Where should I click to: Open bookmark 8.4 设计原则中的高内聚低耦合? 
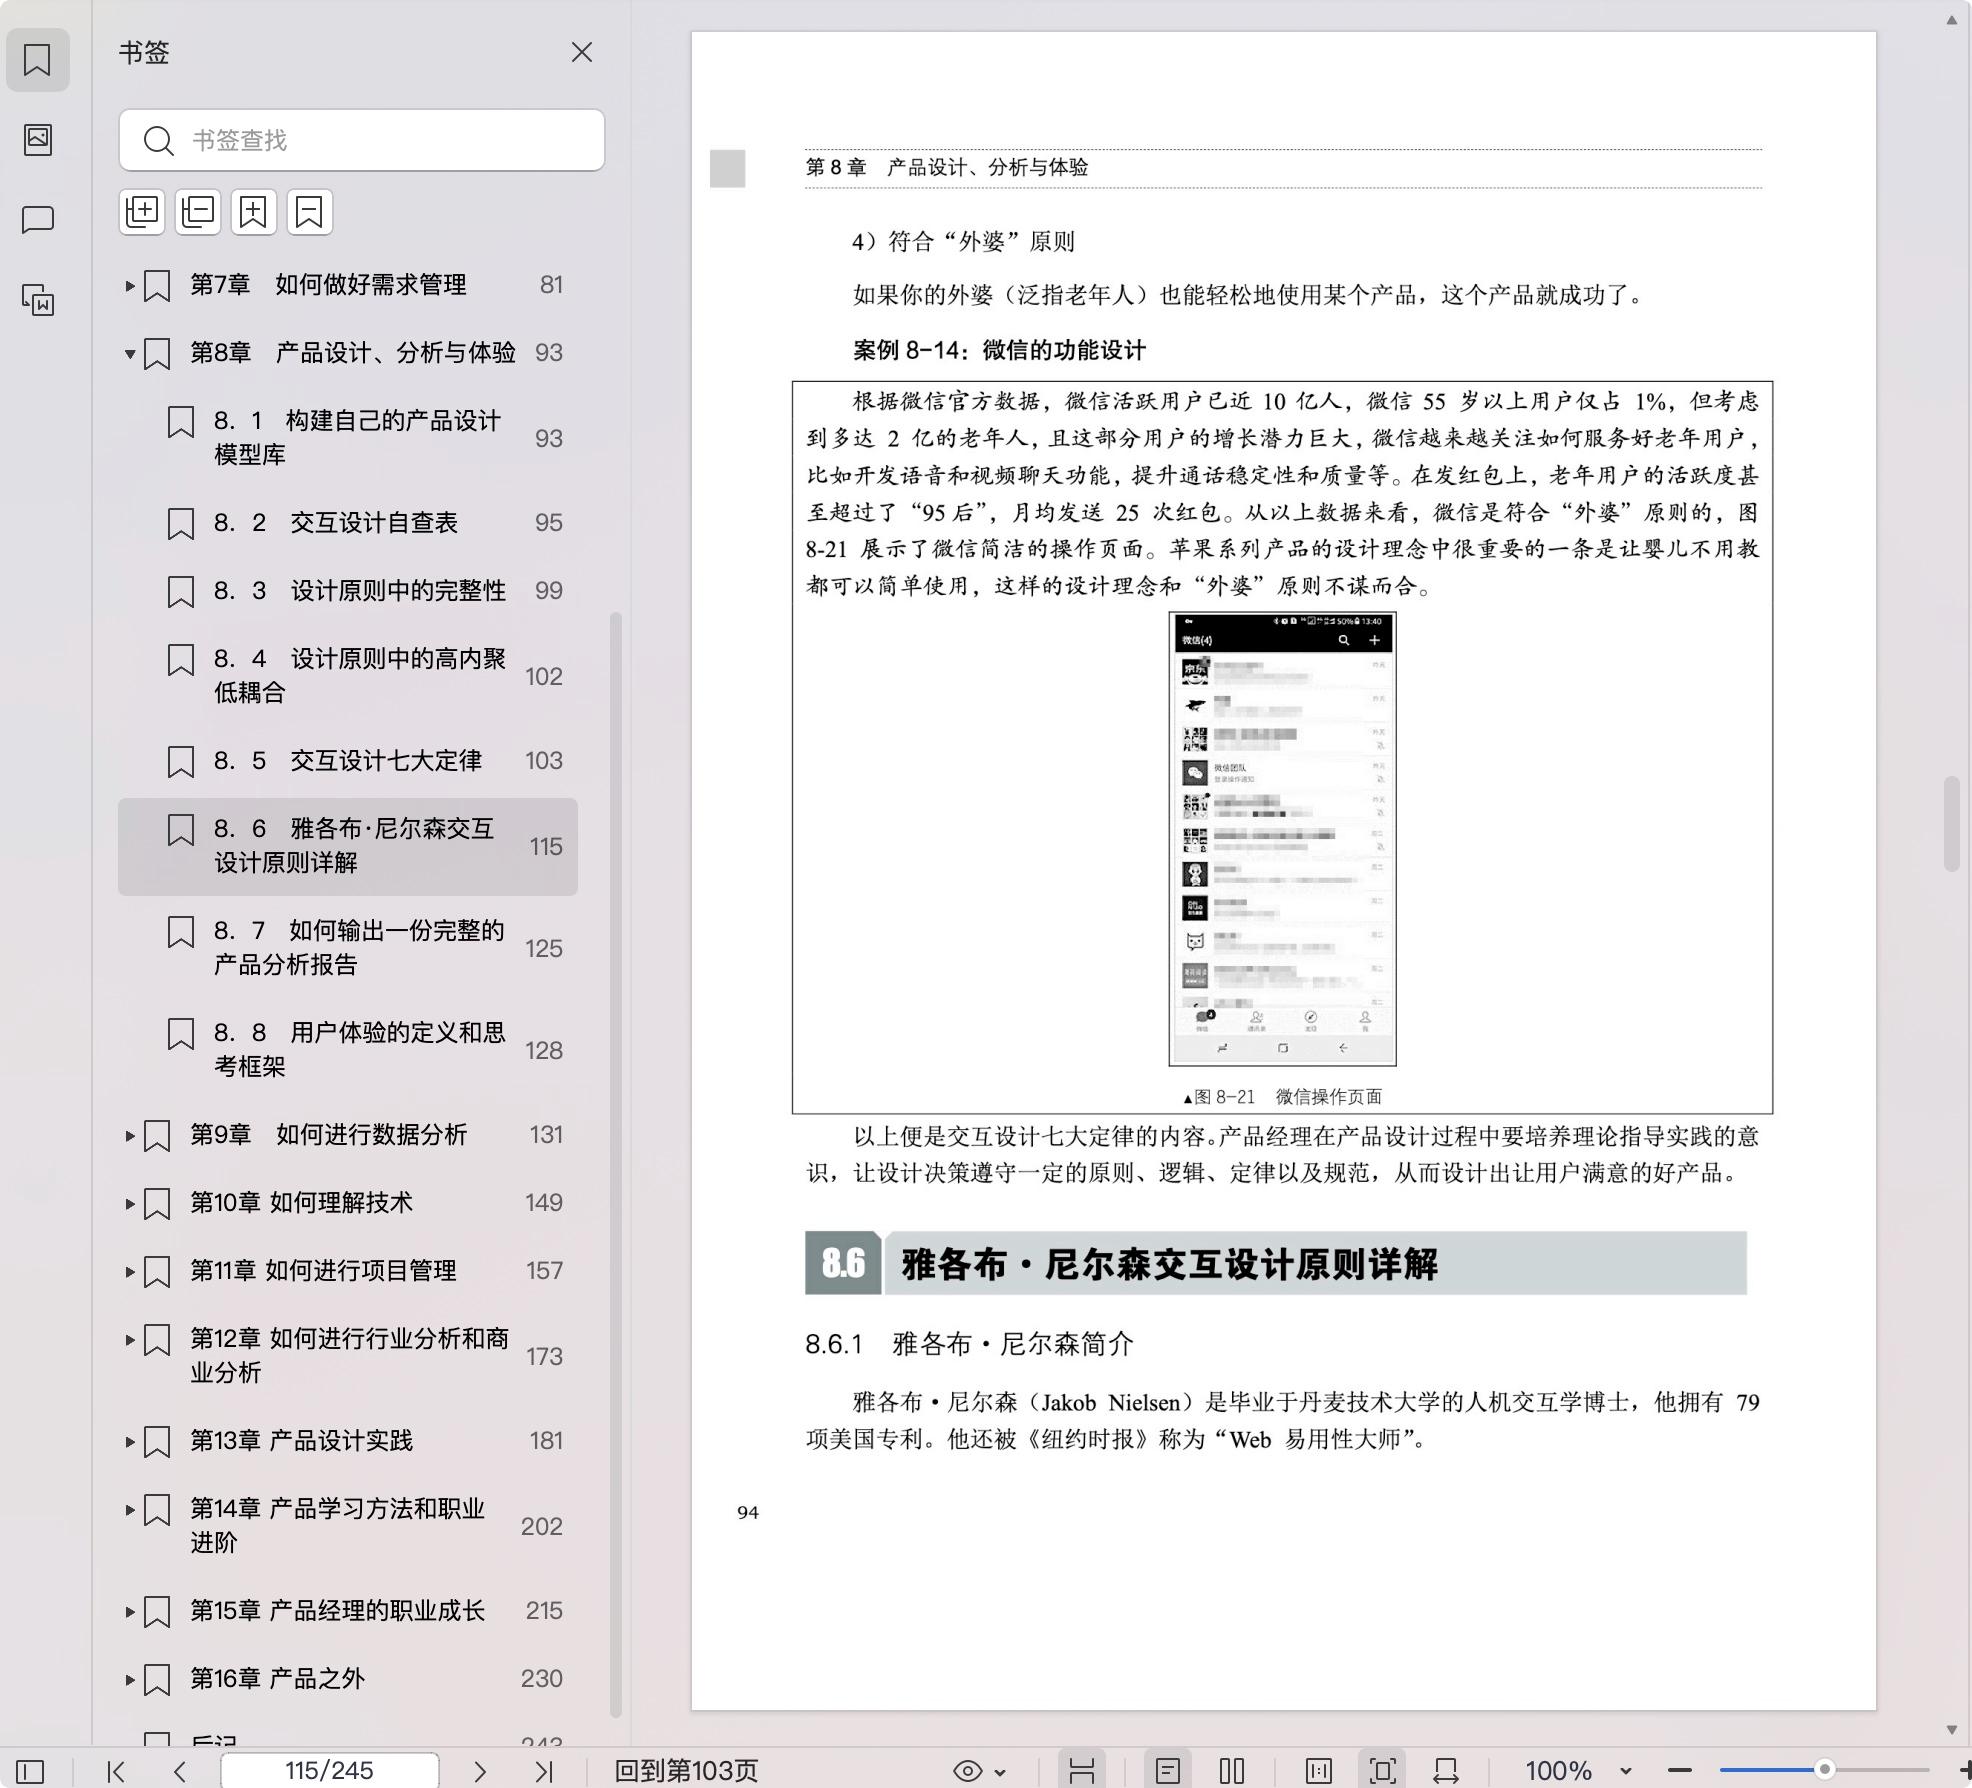348,676
